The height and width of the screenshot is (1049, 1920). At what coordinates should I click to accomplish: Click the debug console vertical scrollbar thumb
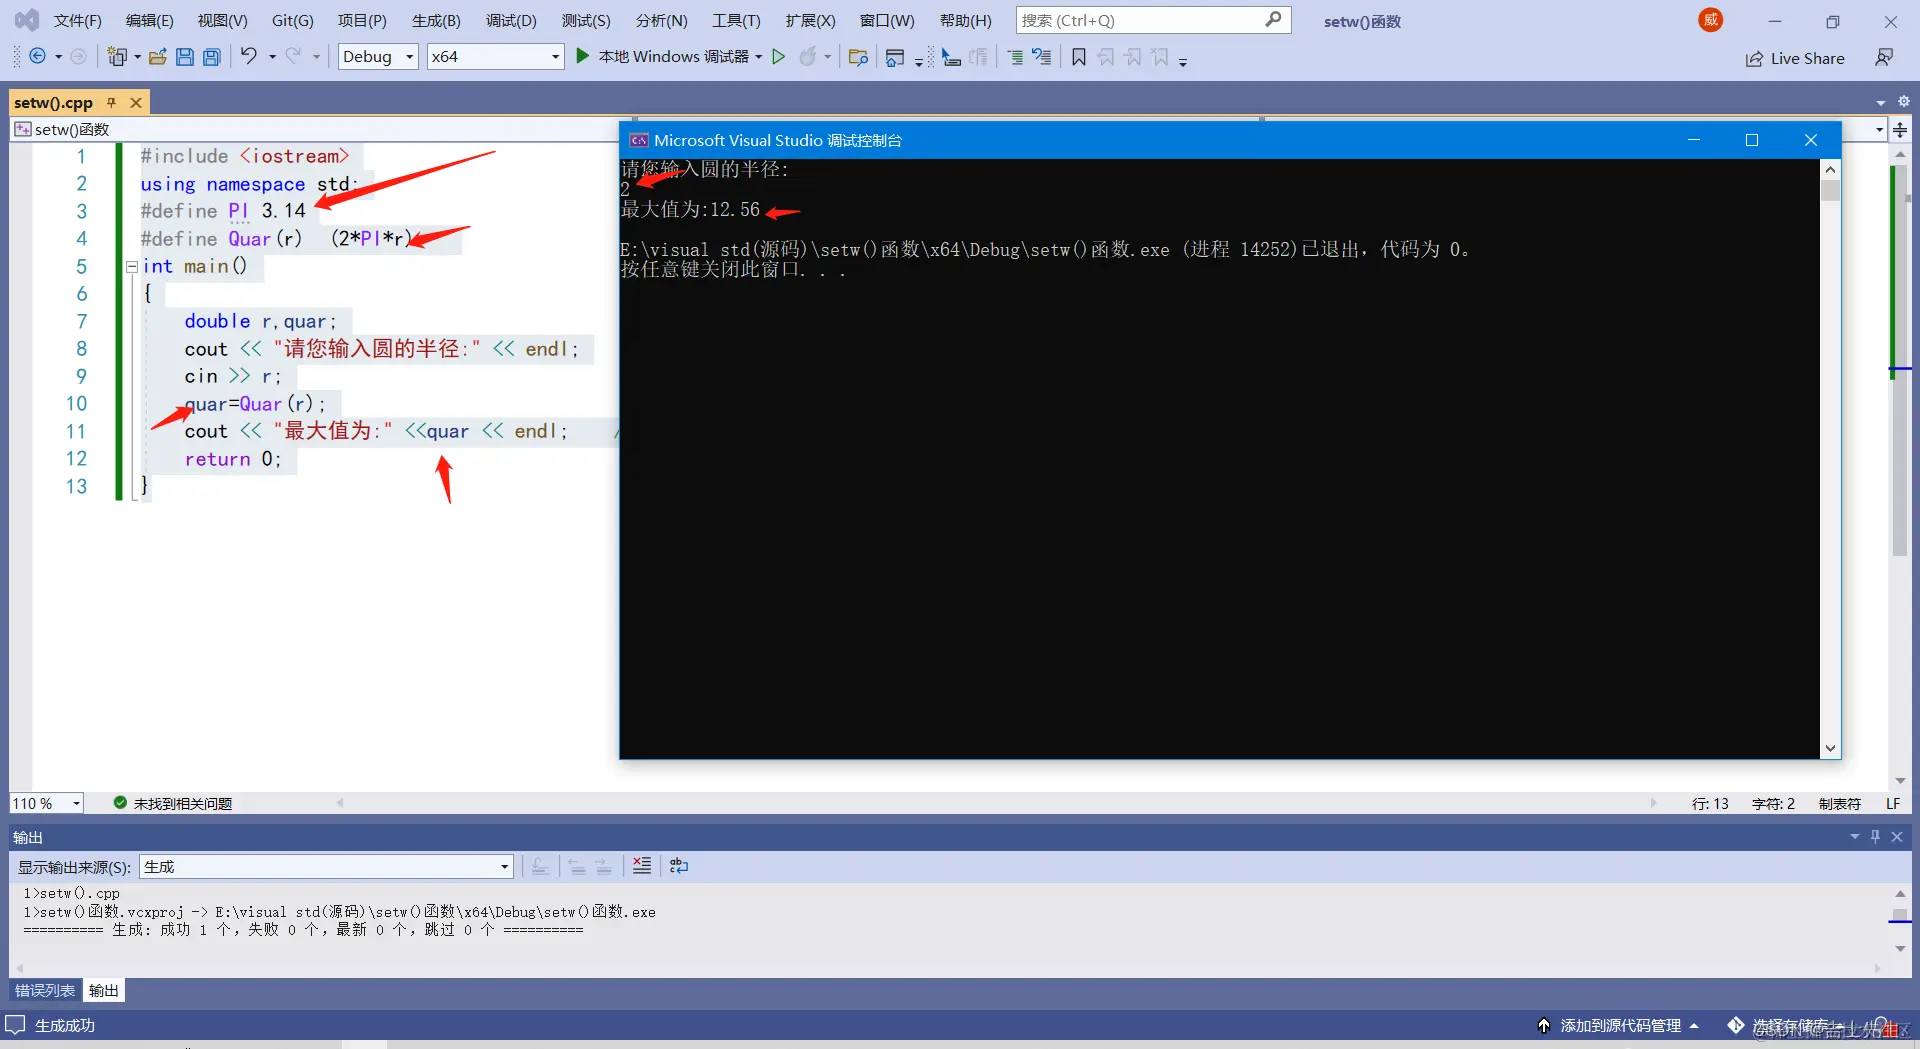coord(1830,191)
